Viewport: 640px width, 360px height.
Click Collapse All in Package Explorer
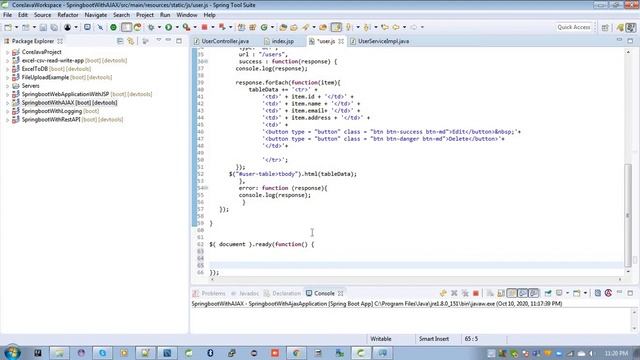point(120,41)
